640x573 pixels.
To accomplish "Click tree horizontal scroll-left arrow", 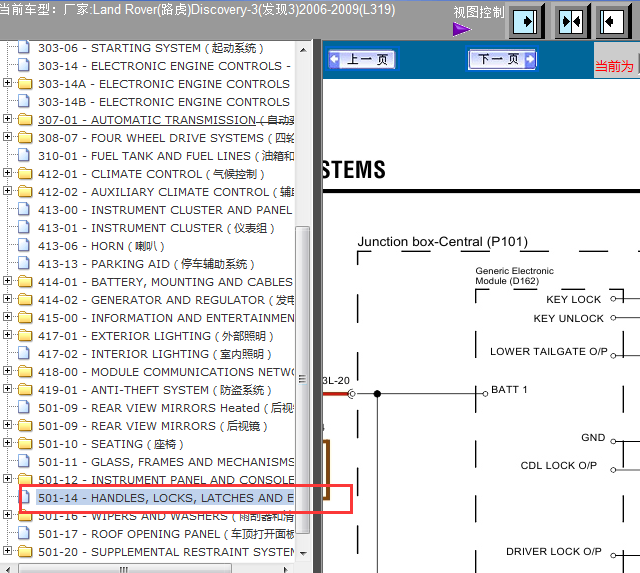I will [8, 569].
